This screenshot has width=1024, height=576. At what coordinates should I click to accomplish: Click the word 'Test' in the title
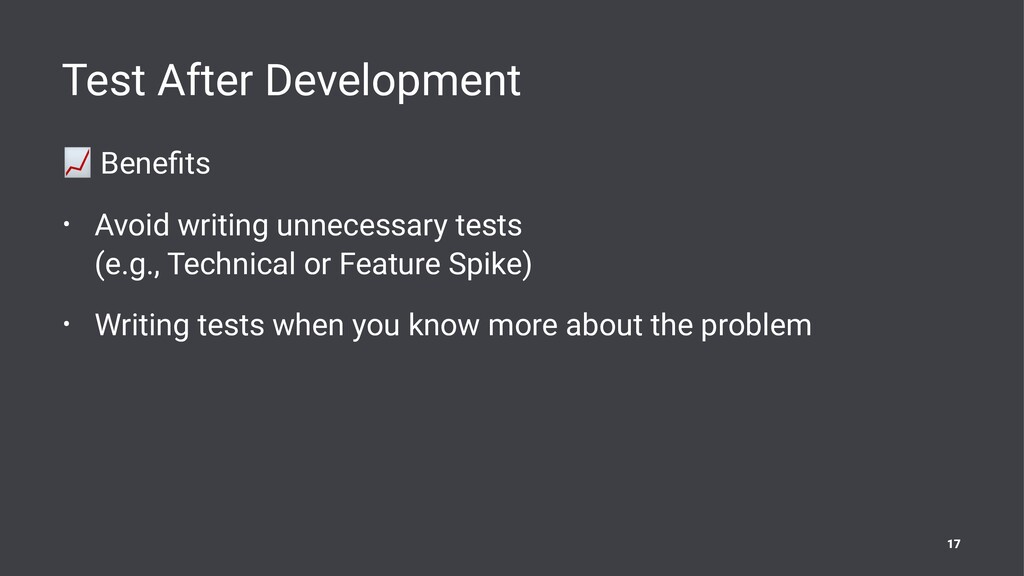103,80
